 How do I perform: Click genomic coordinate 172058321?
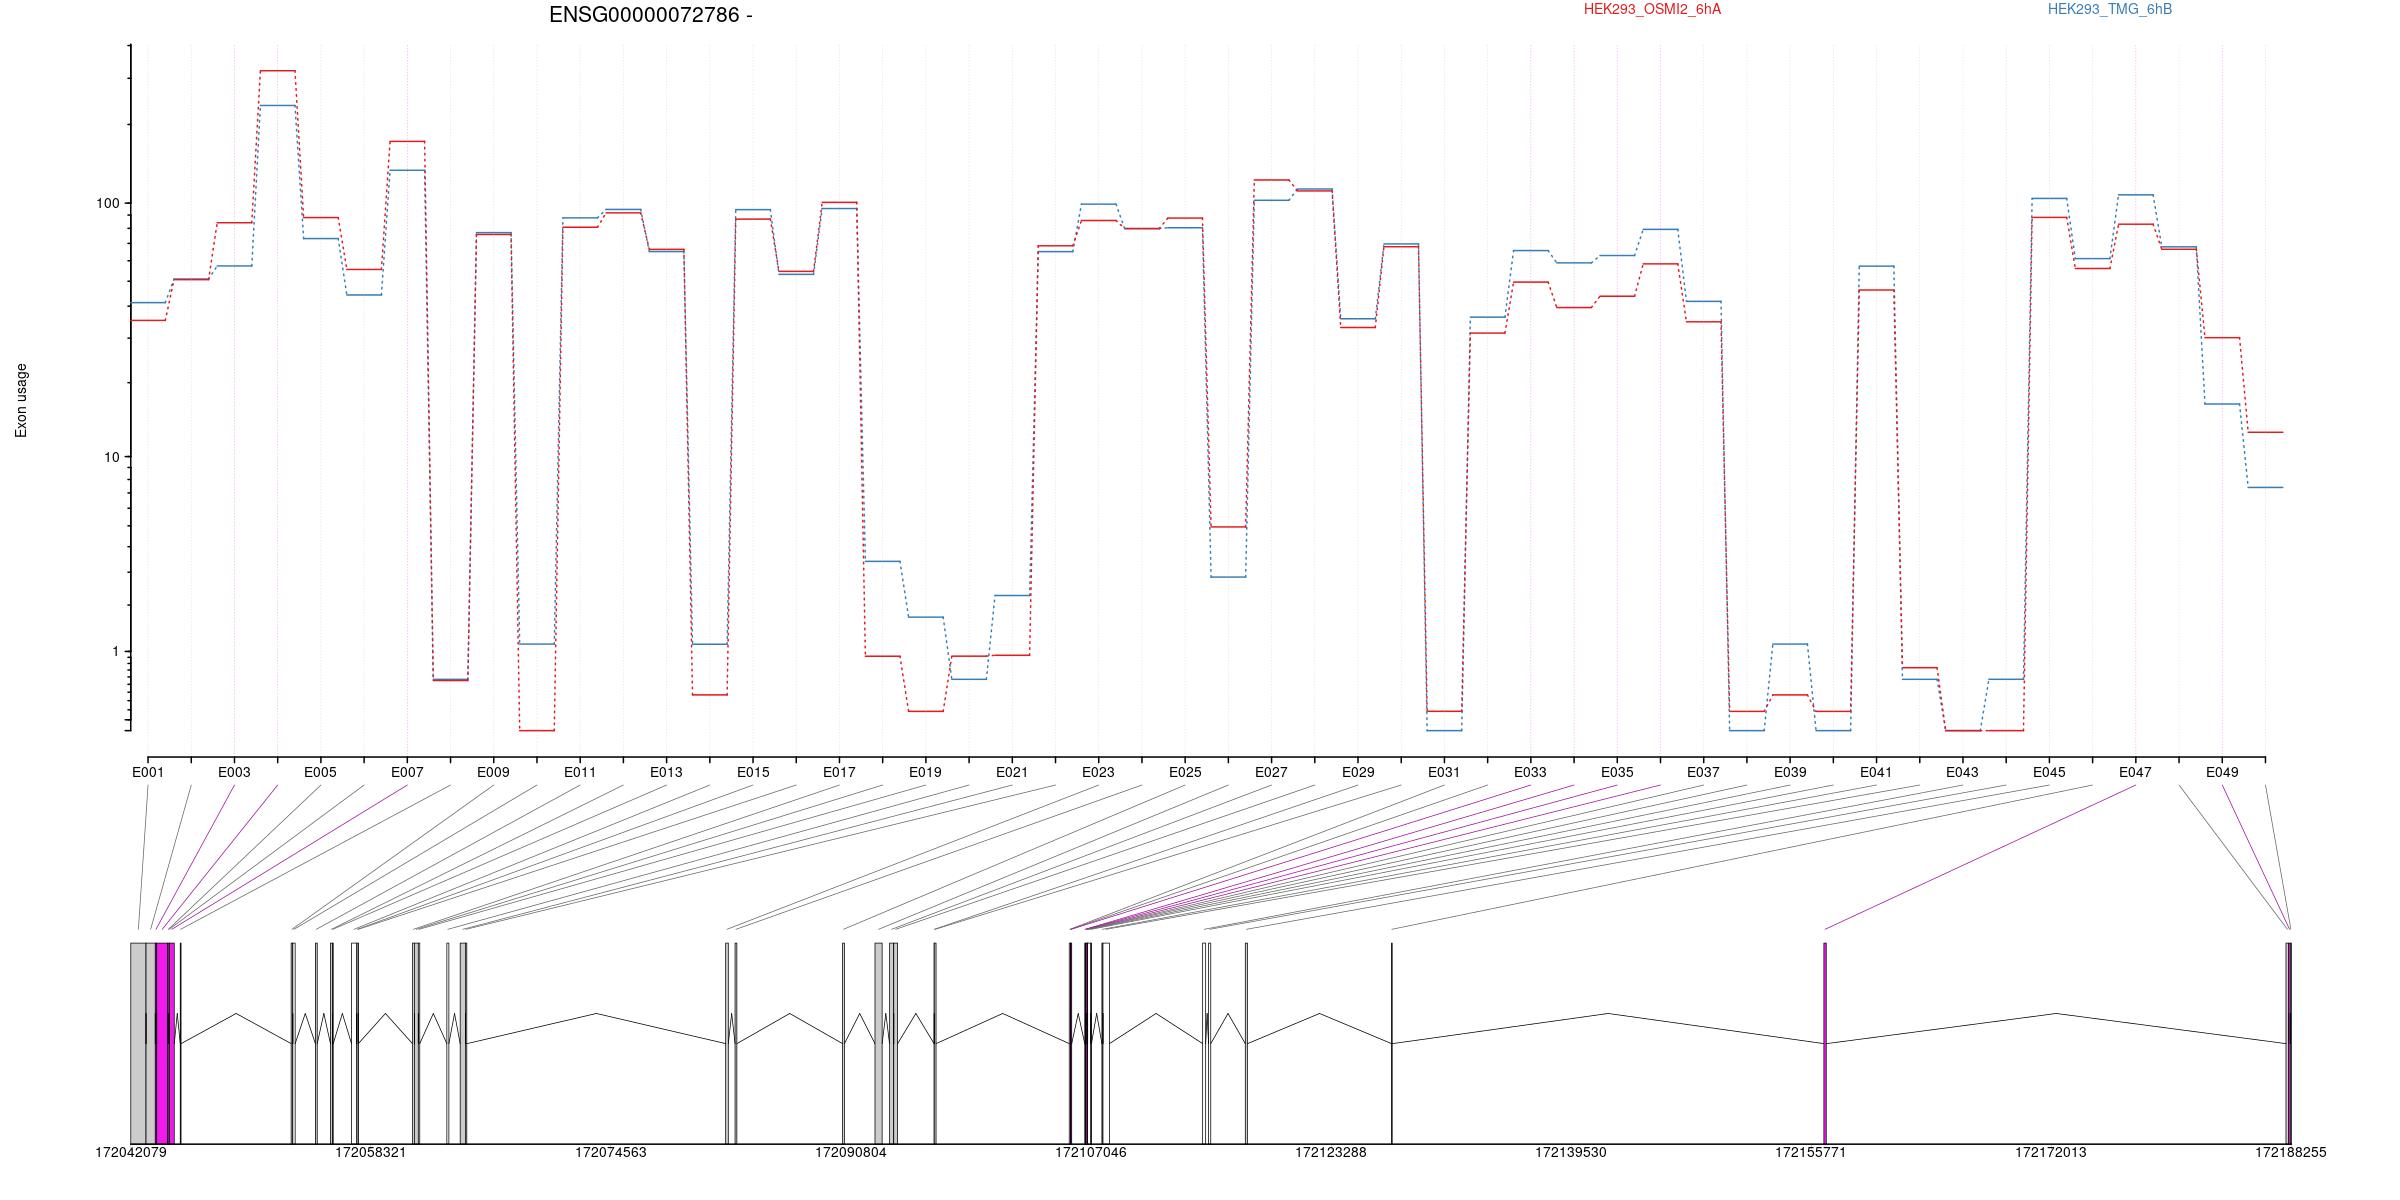pos(371,1152)
